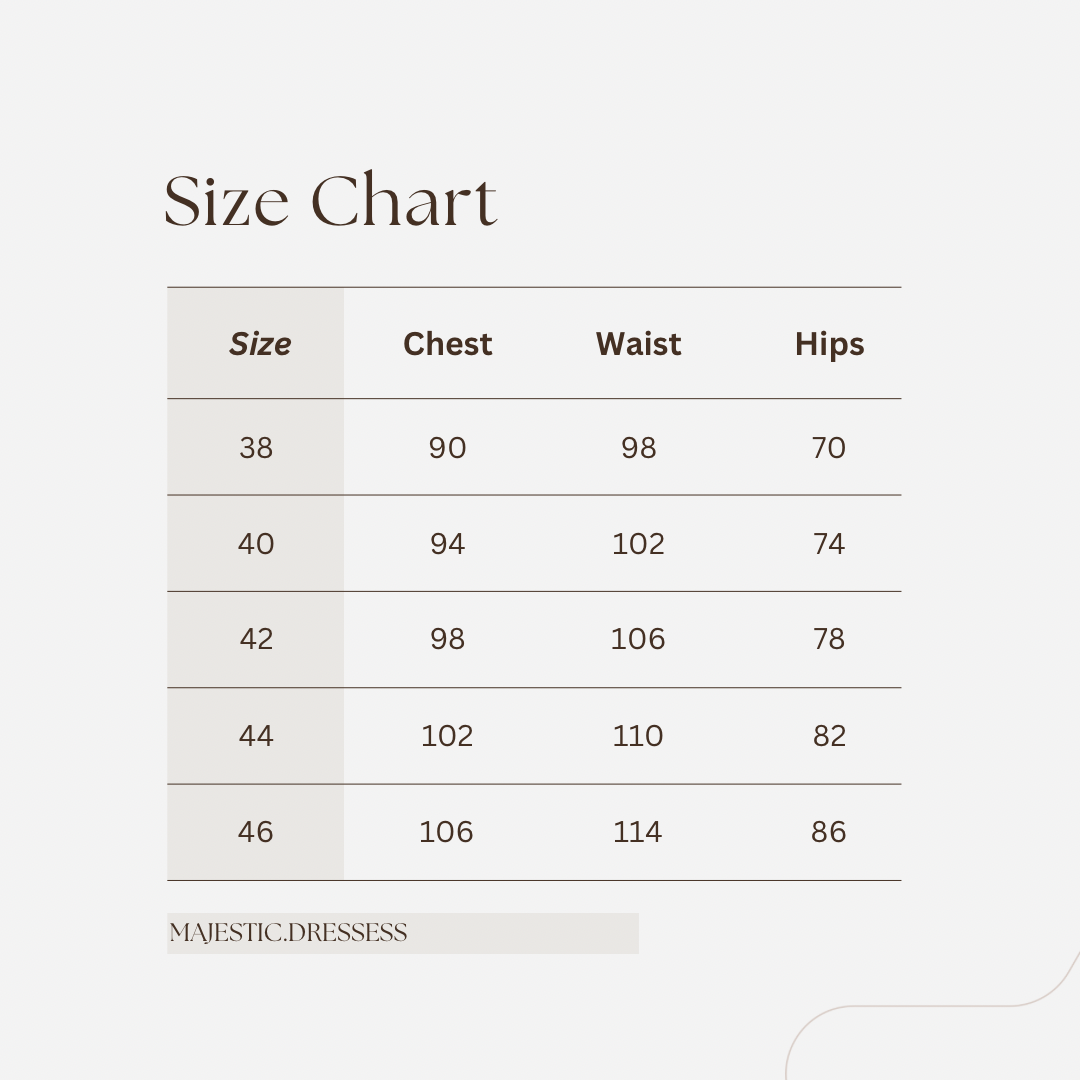This screenshot has width=1080, height=1080.
Task: Click the chest value 94 for size 40
Action: 447,544
